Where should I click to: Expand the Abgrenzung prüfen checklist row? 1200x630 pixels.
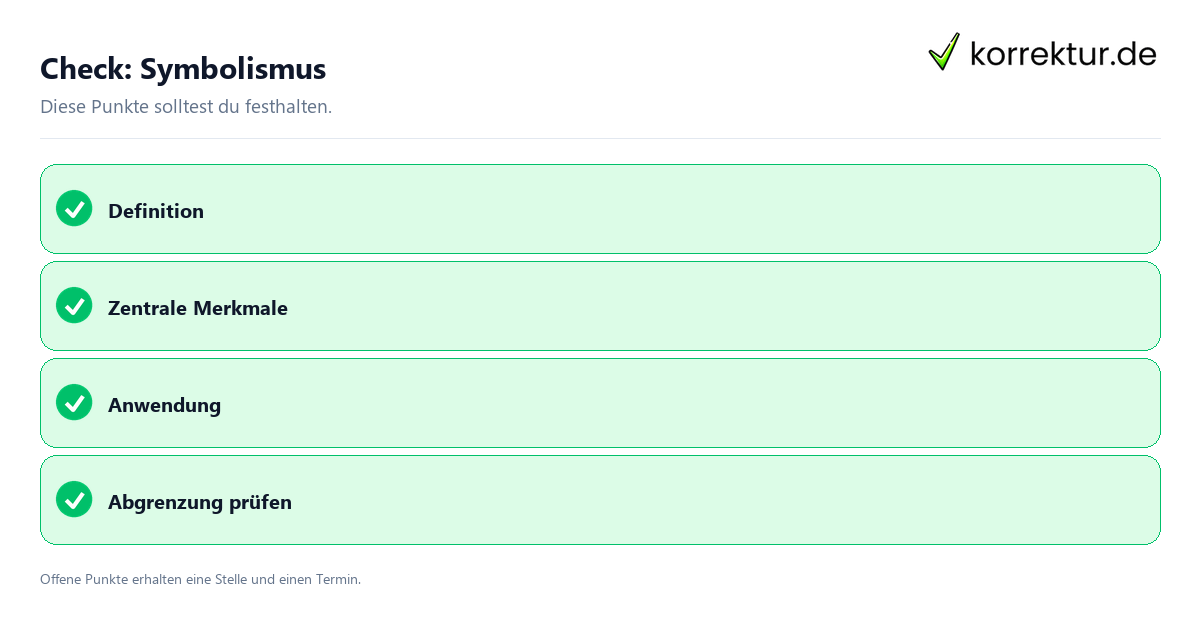[x=600, y=500]
